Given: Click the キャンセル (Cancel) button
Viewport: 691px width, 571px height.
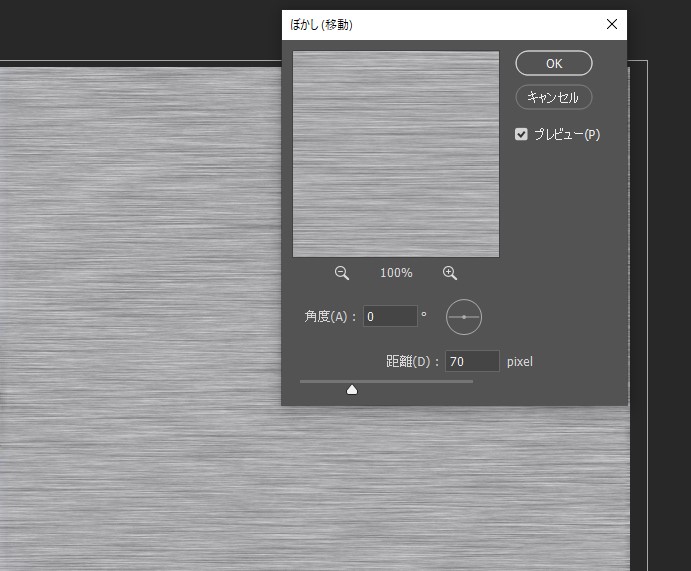Looking at the screenshot, I should [x=554, y=97].
